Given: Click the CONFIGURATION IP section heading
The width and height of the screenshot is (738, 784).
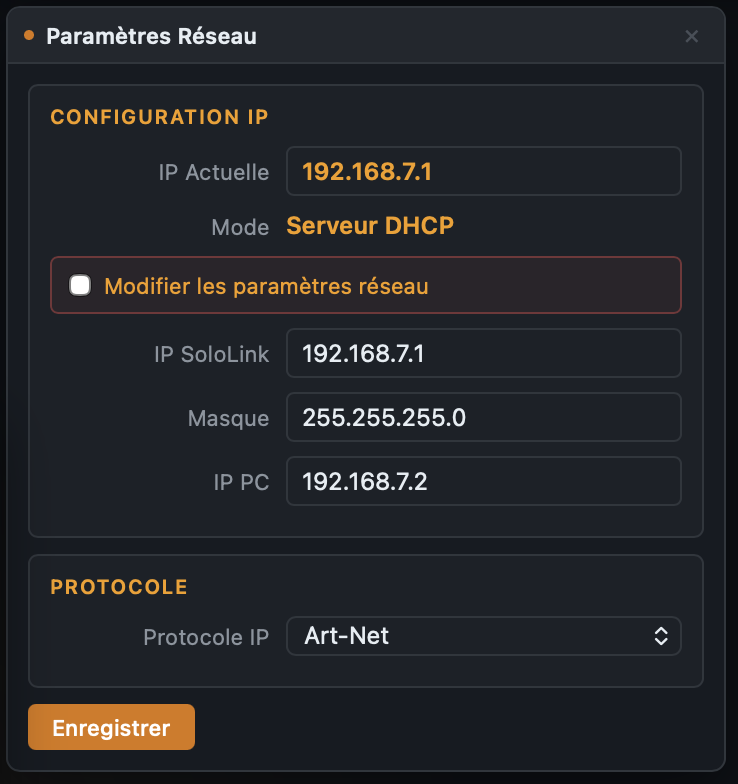Looking at the screenshot, I should (x=160, y=117).
